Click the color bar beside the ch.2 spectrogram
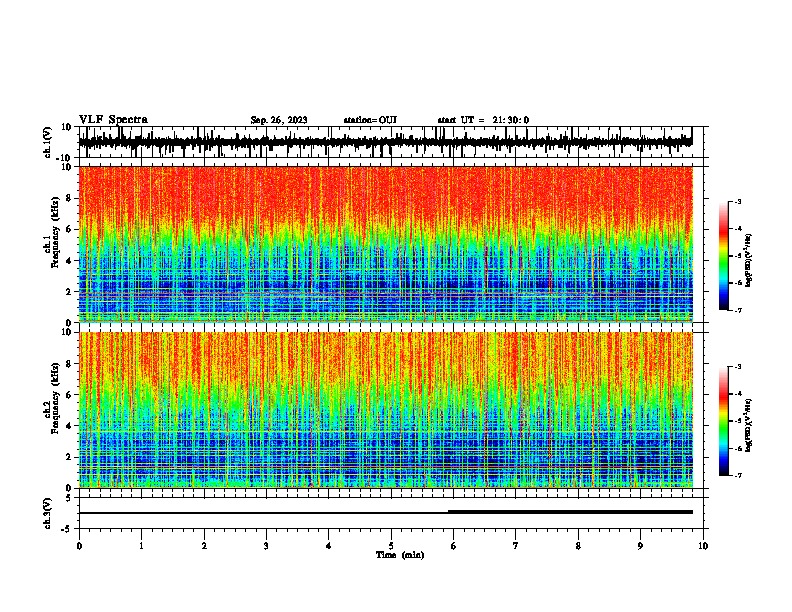 pos(723,421)
